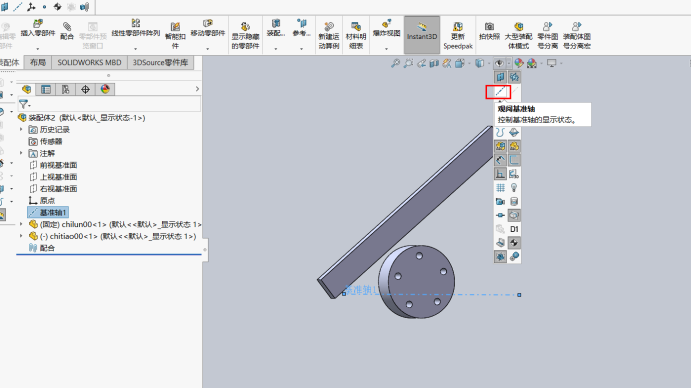Expand the chilun00<1> component node
The width and height of the screenshot is (692, 389).
21,224
